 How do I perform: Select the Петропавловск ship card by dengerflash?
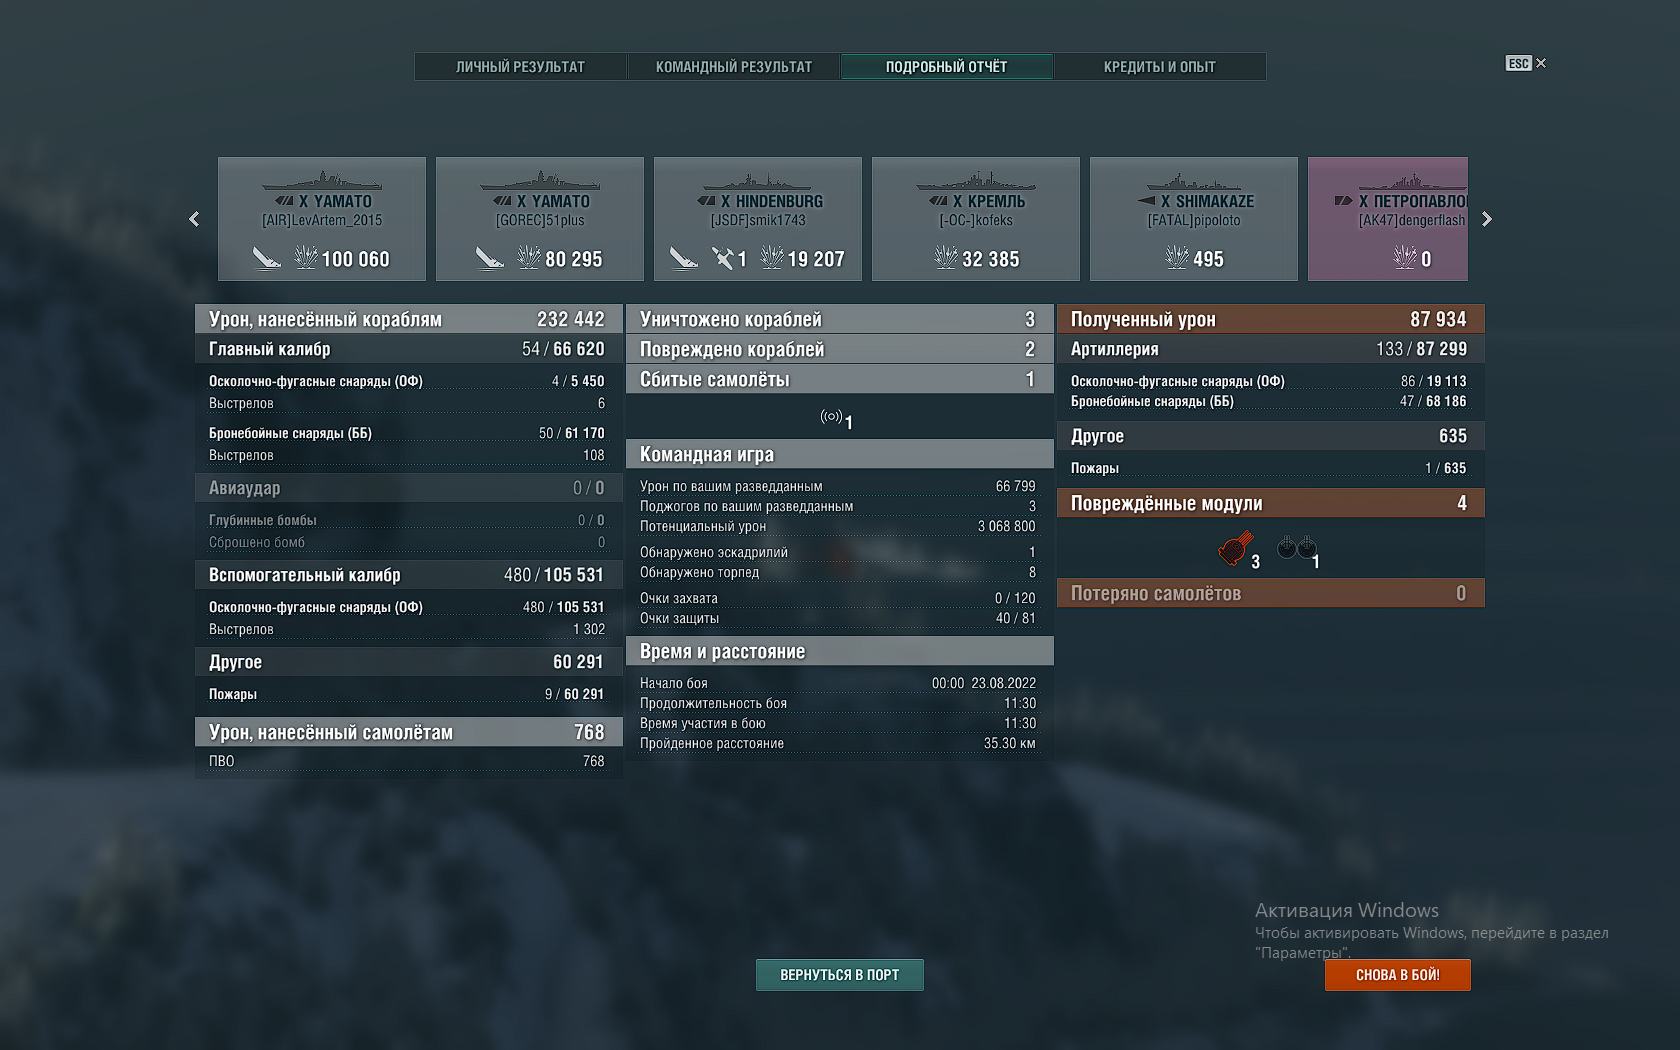coord(1388,219)
